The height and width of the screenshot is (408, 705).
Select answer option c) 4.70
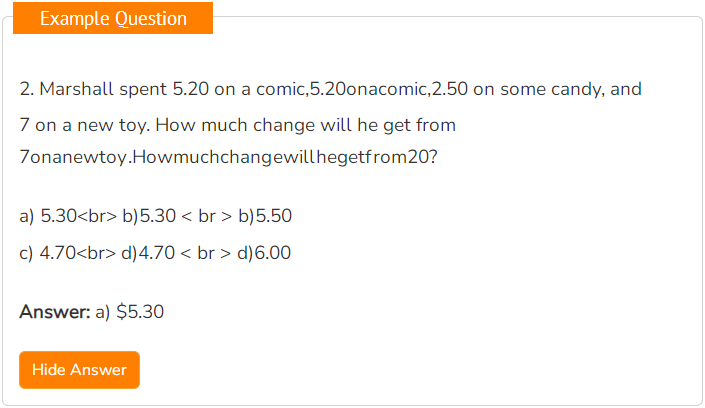tap(48, 253)
